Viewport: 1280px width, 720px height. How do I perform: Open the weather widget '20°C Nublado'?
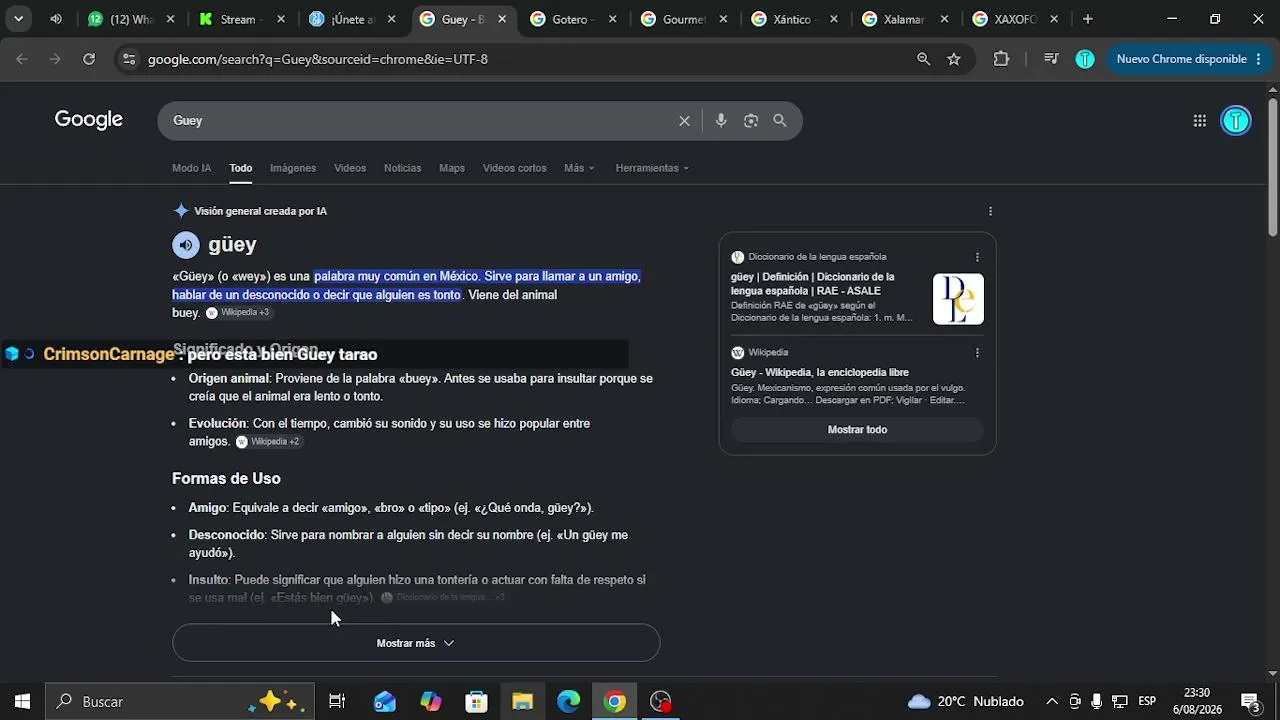point(966,702)
